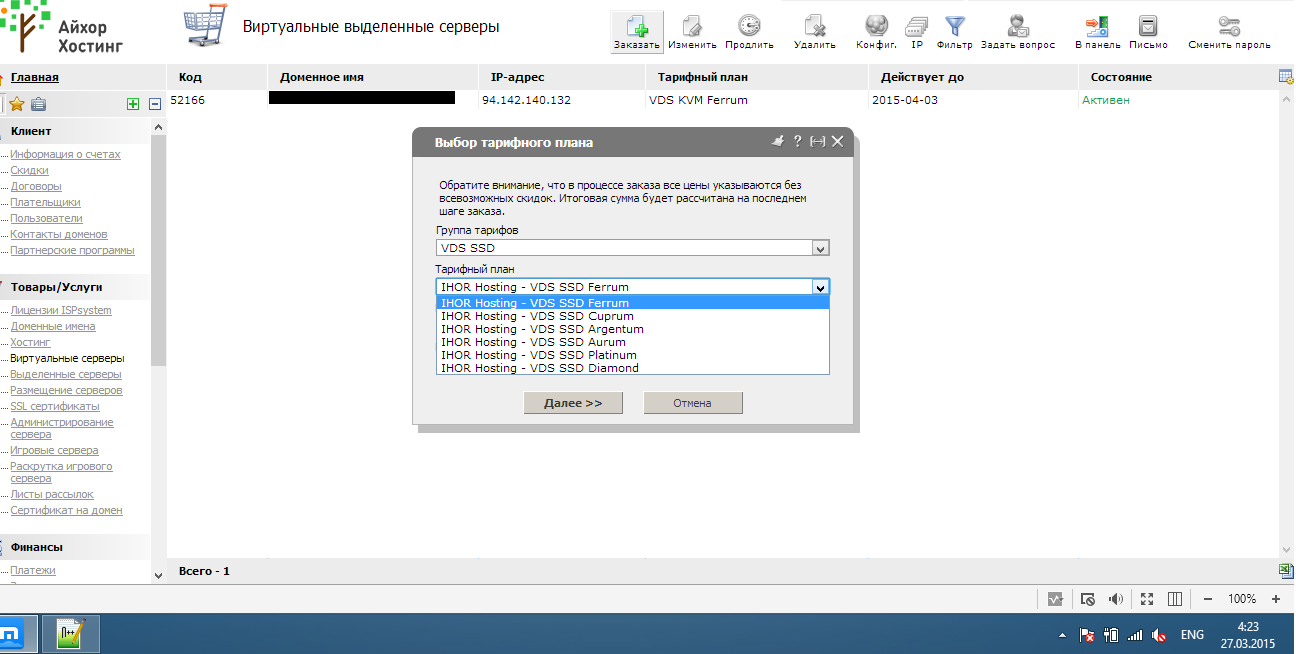
Task: Open Информация о счетах link
Action: [65, 154]
